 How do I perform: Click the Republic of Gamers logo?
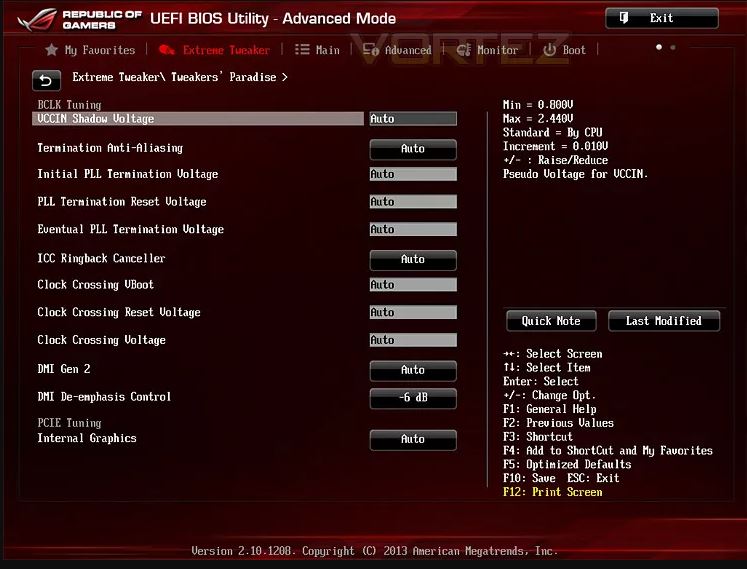tap(80, 20)
